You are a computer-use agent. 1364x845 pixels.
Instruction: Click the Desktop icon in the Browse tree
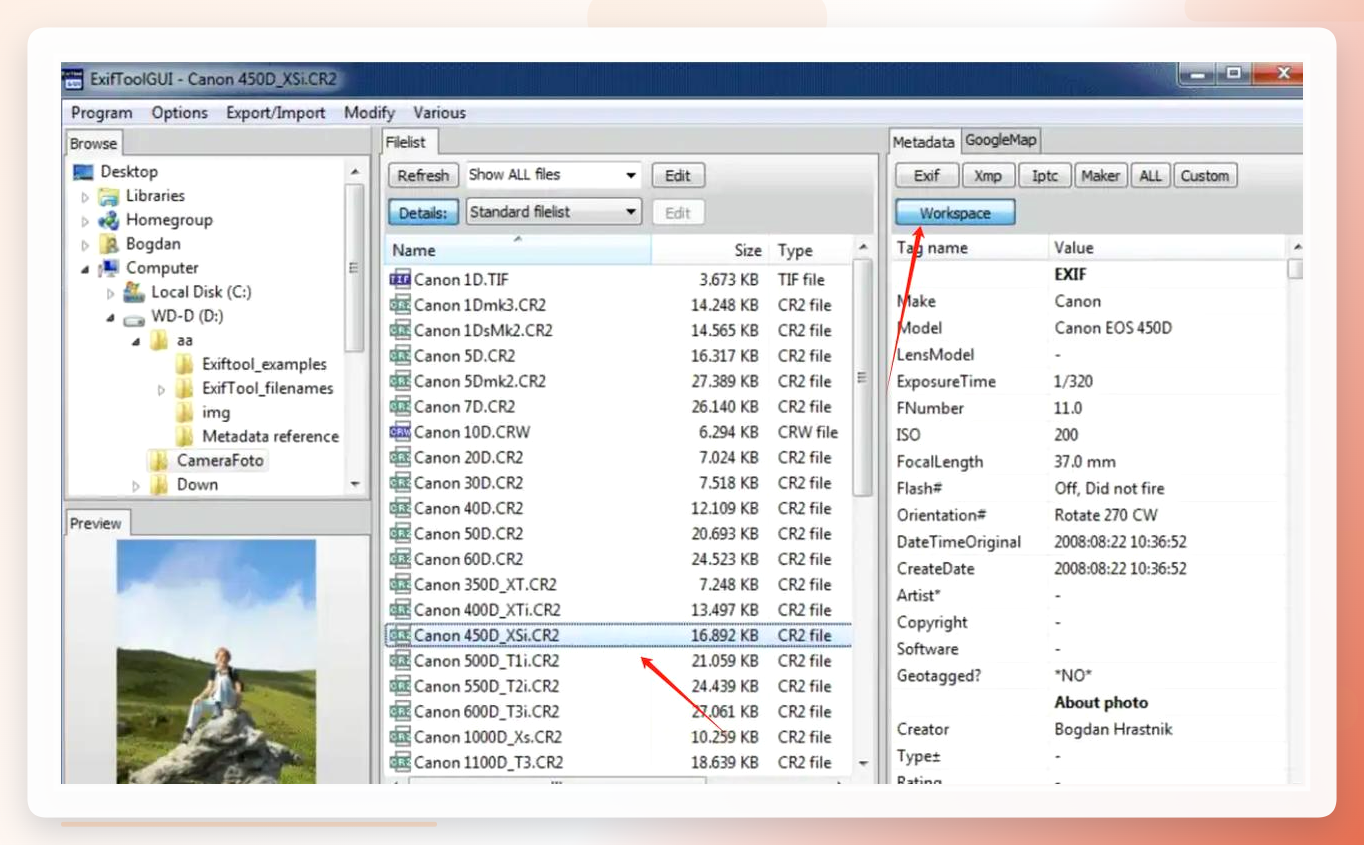(83, 172)
